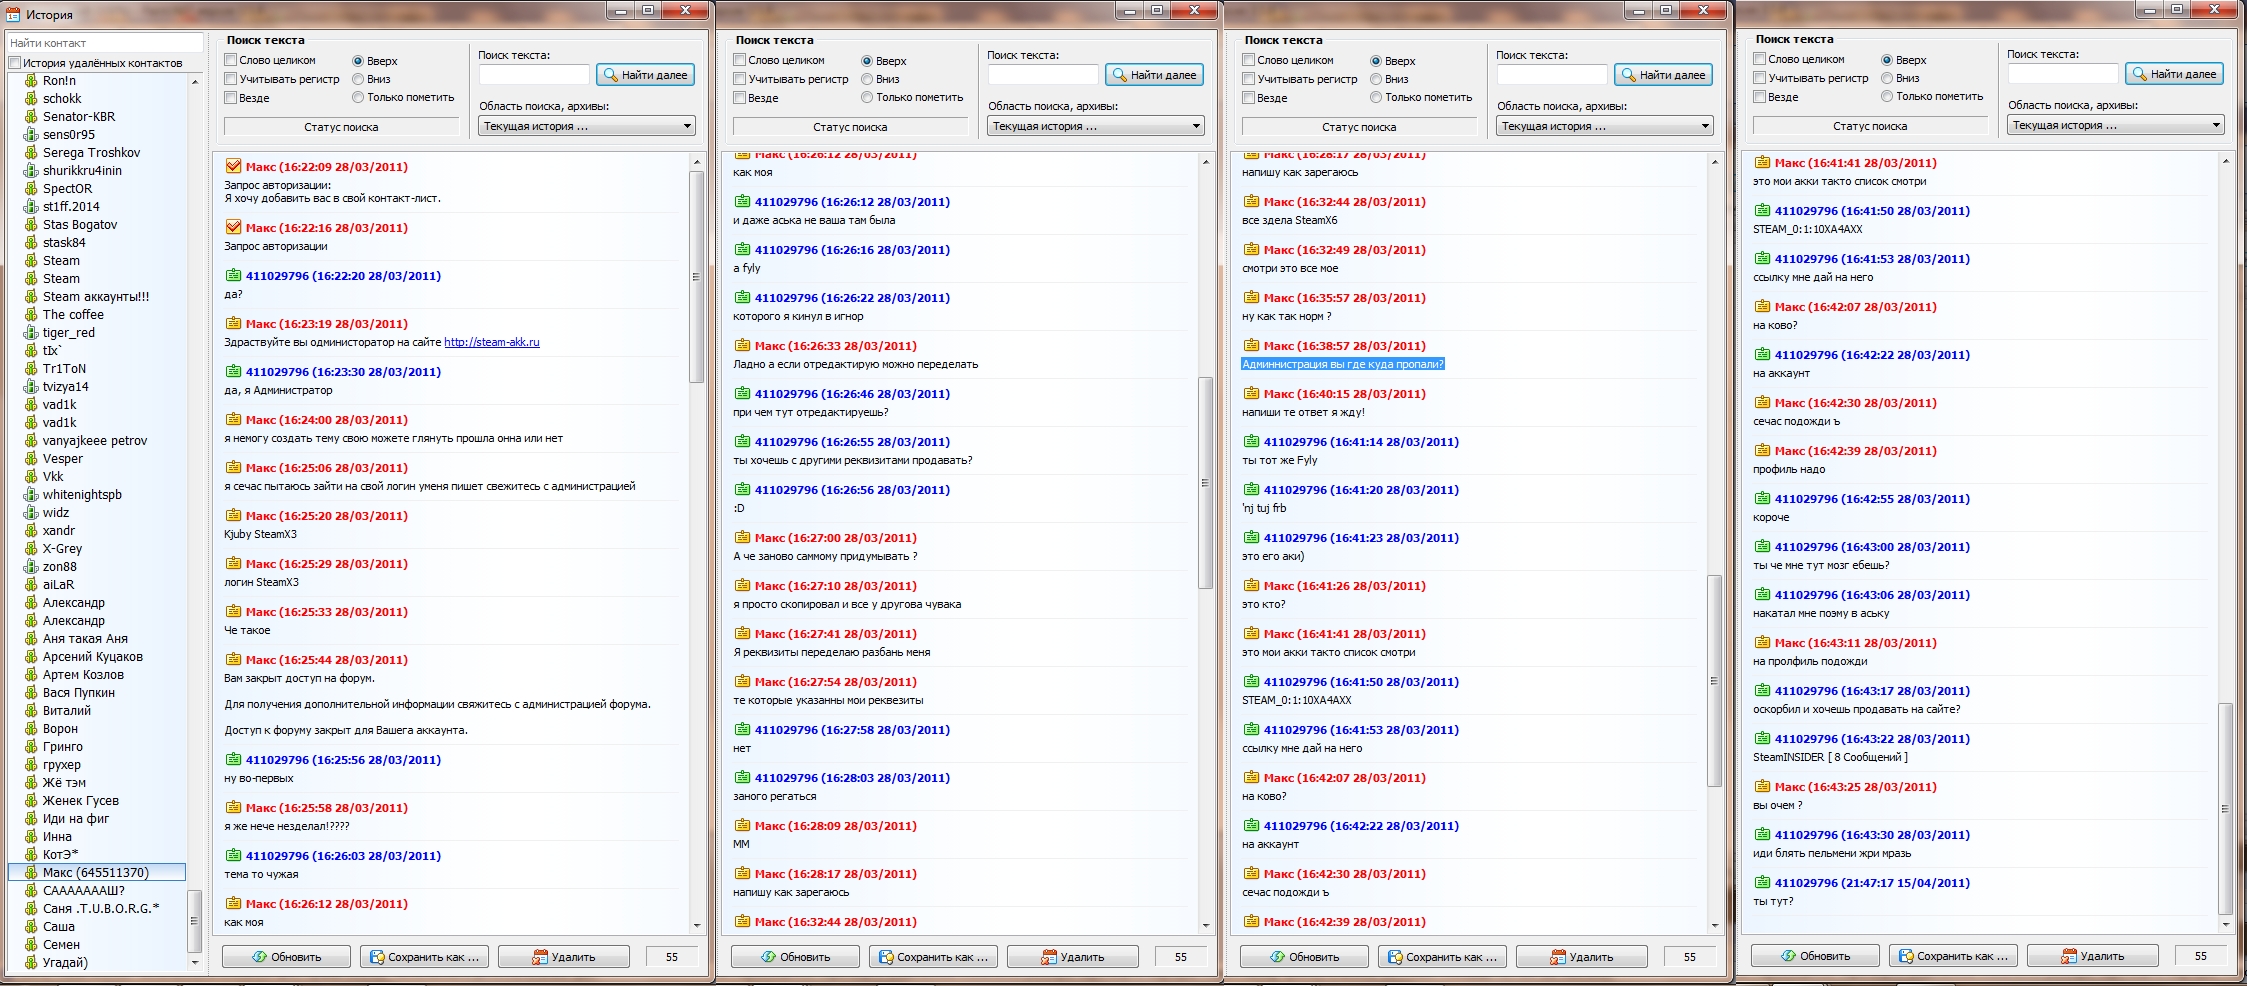The width and height of the screenshot is (2247, 986).
Task: Click the contact icon beside Гринго
Action: pos(31,747)
